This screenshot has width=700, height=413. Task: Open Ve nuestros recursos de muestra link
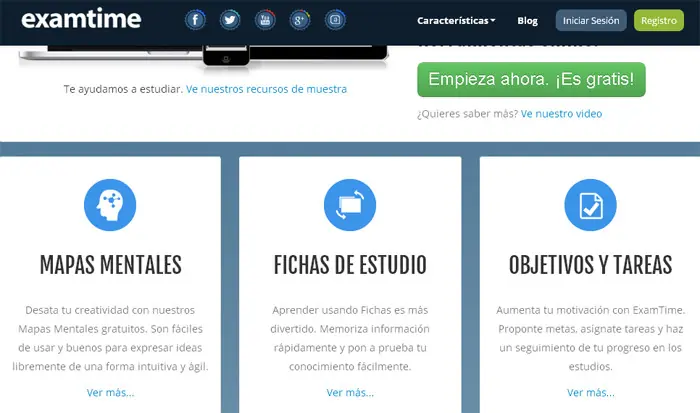pyautogui.click(x=267, y=89)
